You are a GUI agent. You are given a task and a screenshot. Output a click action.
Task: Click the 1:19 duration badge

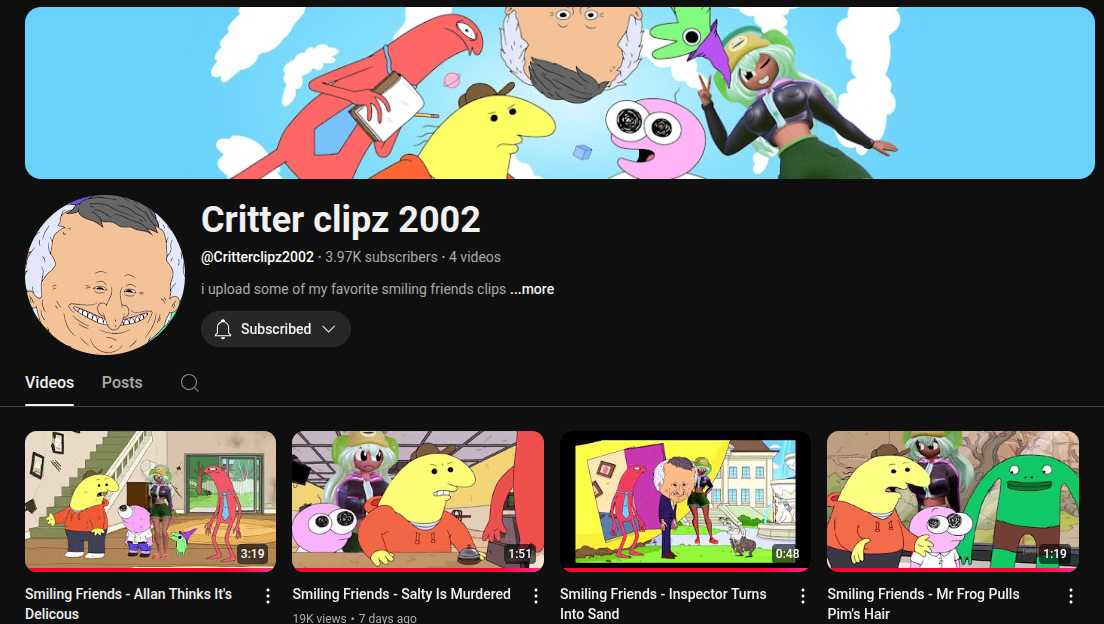(1055, 554)
